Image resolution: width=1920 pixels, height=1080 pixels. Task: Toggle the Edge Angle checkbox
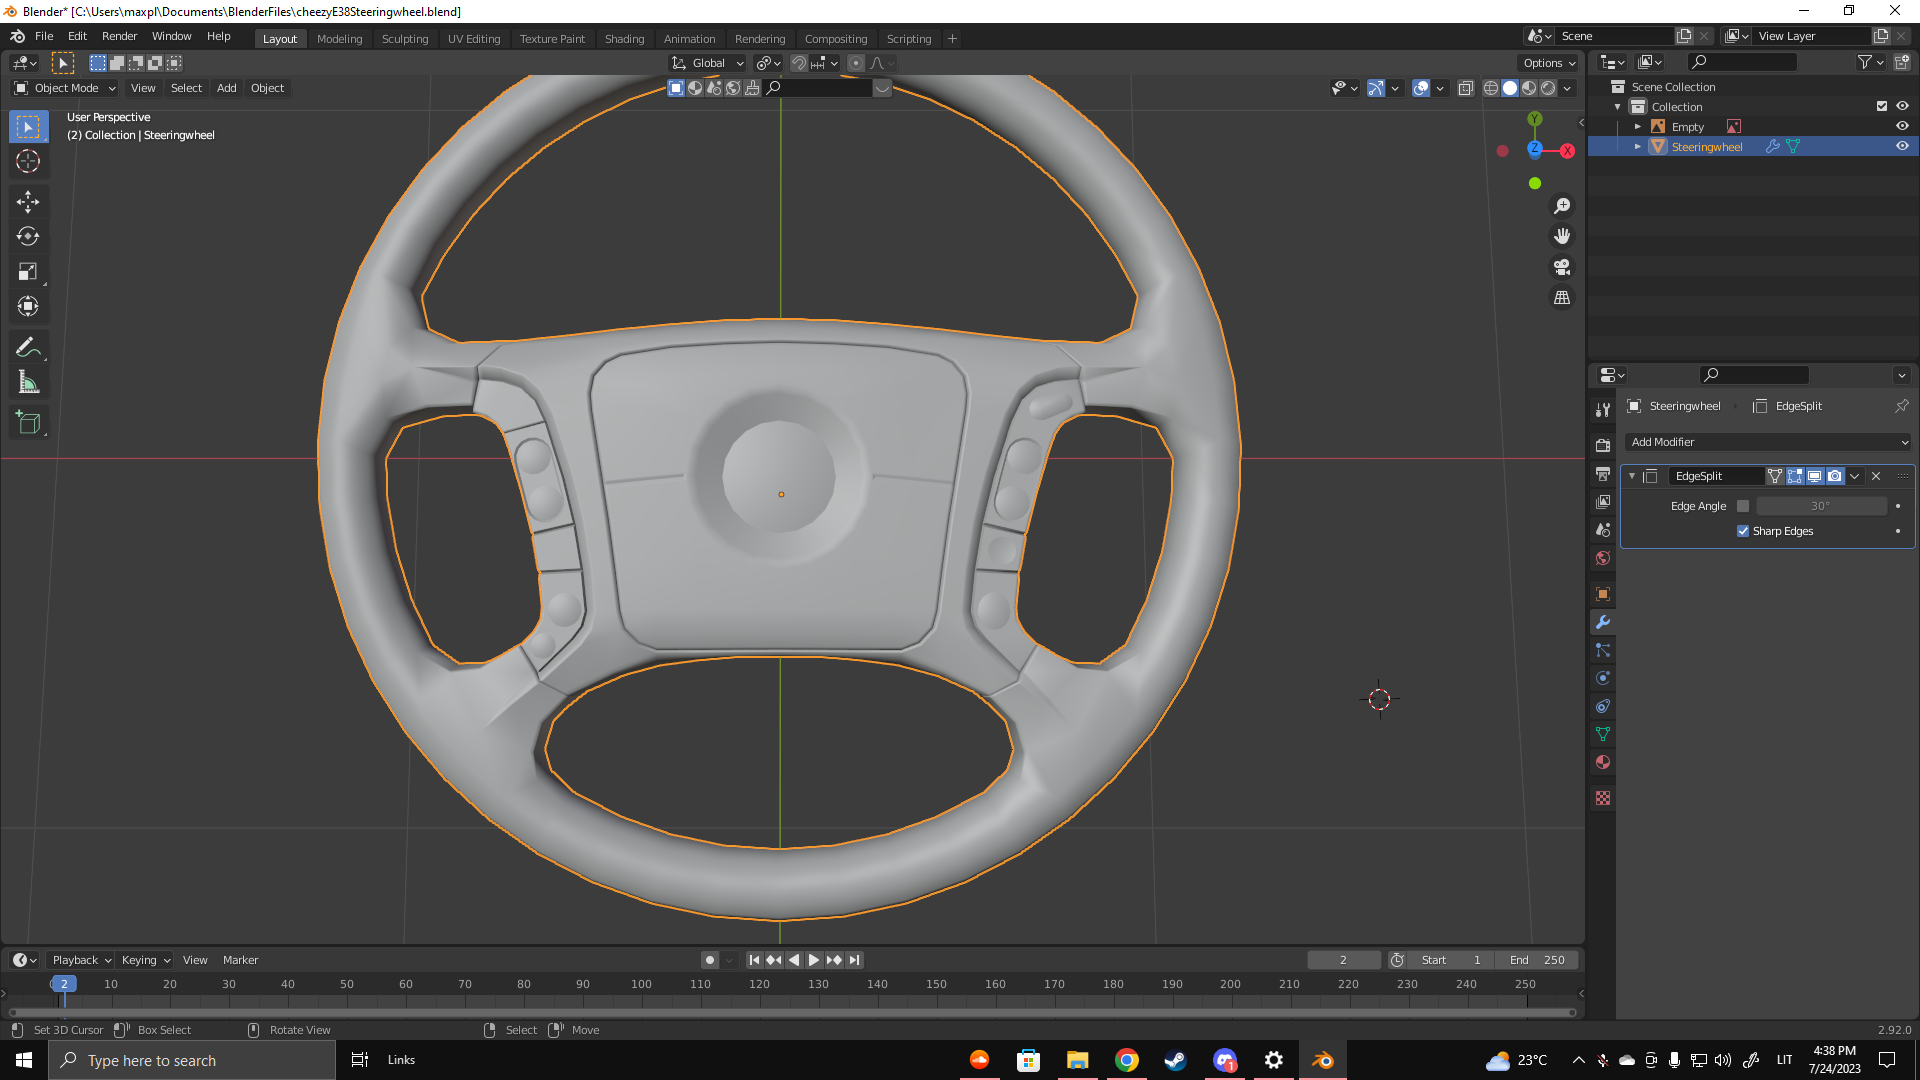(x=1743, y=506)
